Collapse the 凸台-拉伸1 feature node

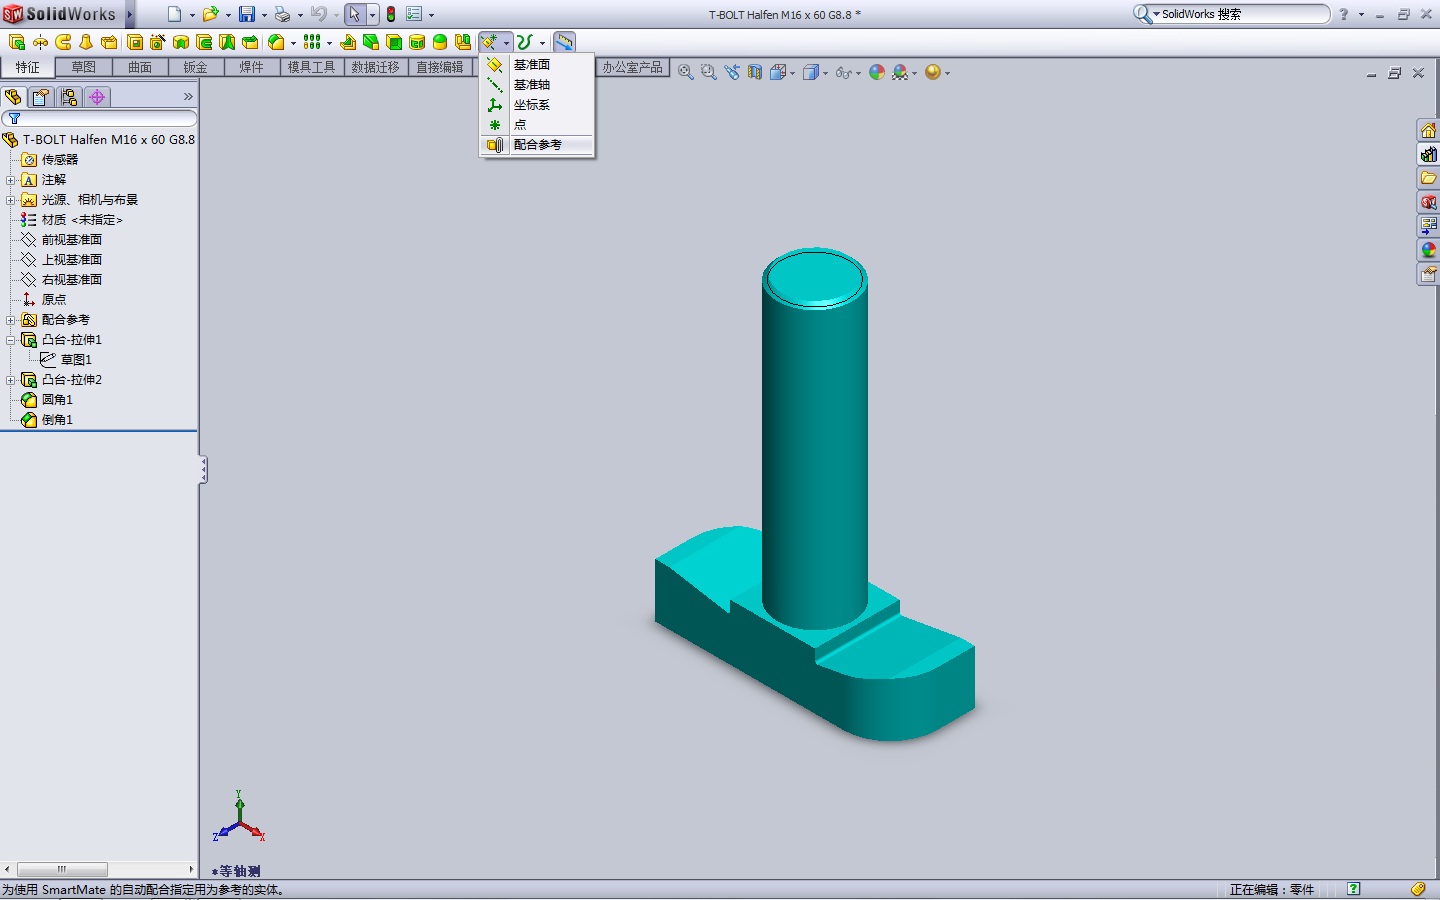pos(10,340)
